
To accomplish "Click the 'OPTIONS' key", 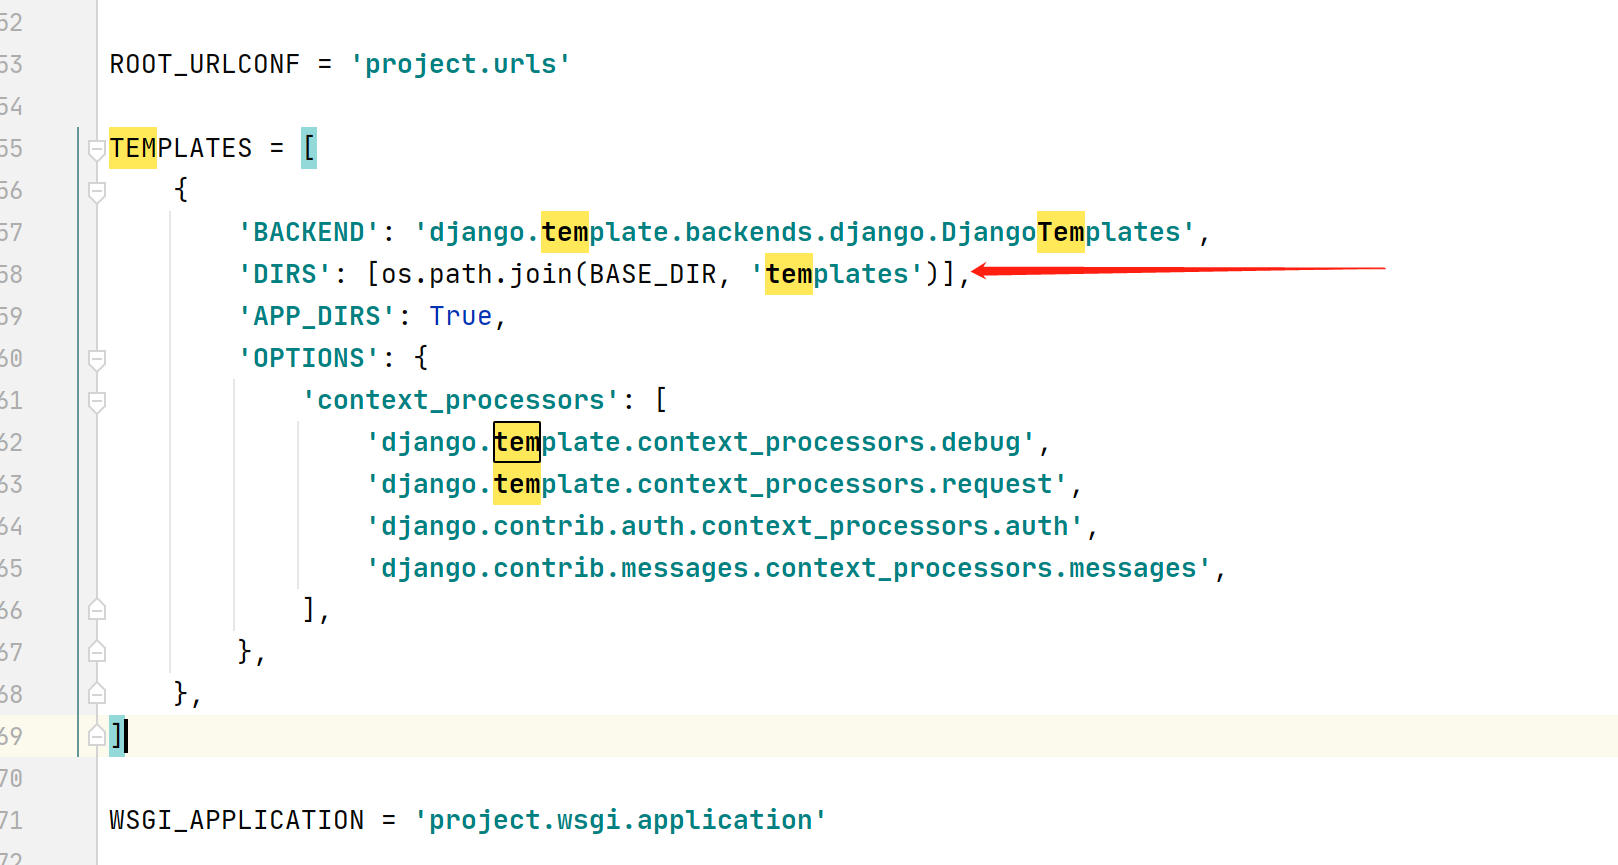I will point(309,358).
